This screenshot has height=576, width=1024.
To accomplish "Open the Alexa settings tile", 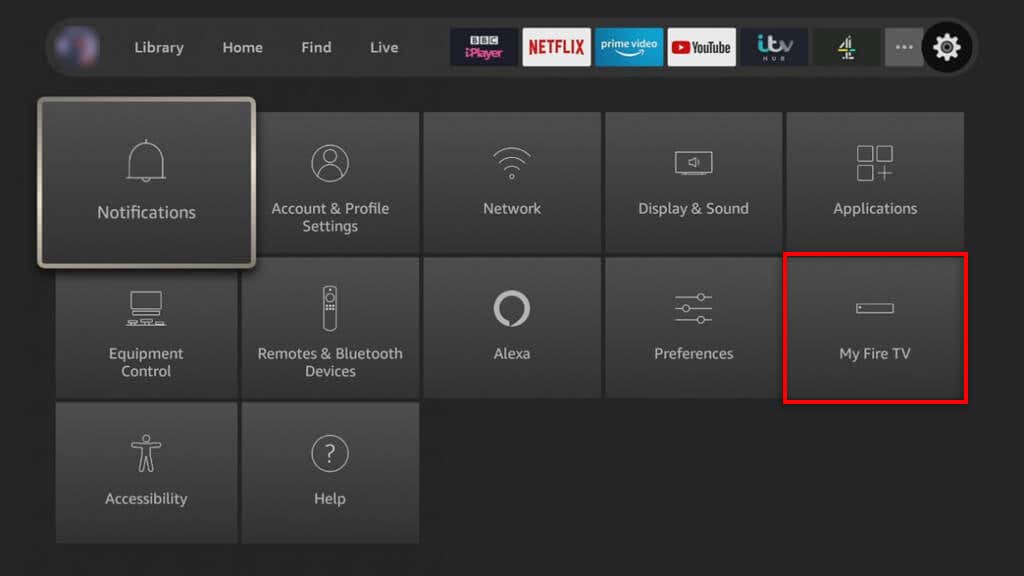I will (x=512, y=328).
